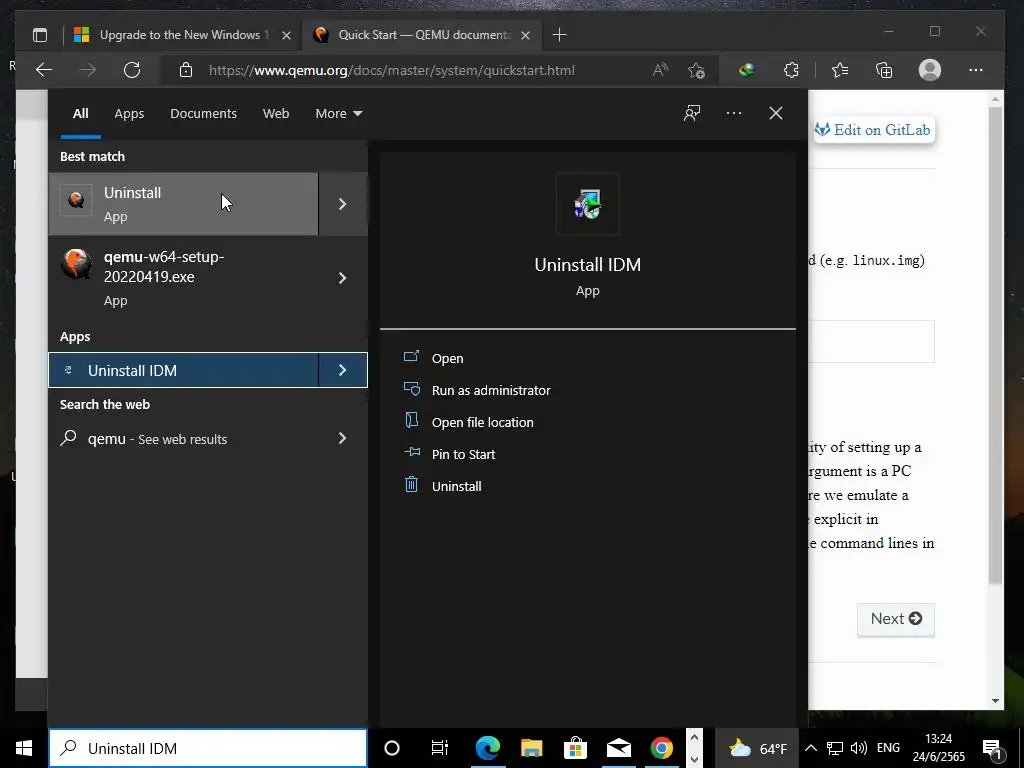1024x768 pixels.
Task: Expand the arrow beside the Uninstall best match
Action: click(x=343, y=204)
